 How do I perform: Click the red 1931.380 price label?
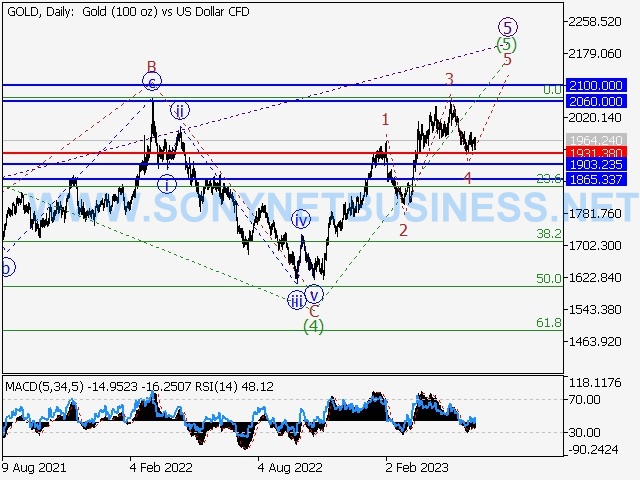[x=596, y=153]
